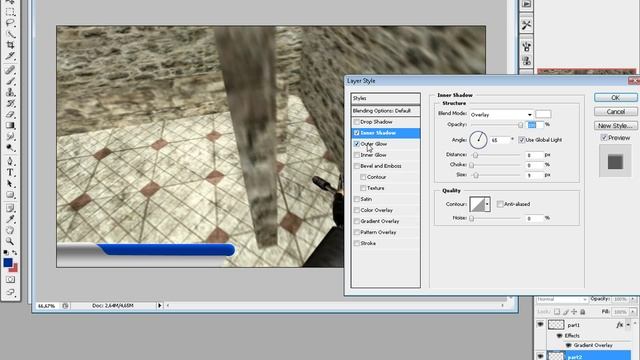Select the Slice tool
The height and width of the screenshot is (360, 640).
(10, 56)
